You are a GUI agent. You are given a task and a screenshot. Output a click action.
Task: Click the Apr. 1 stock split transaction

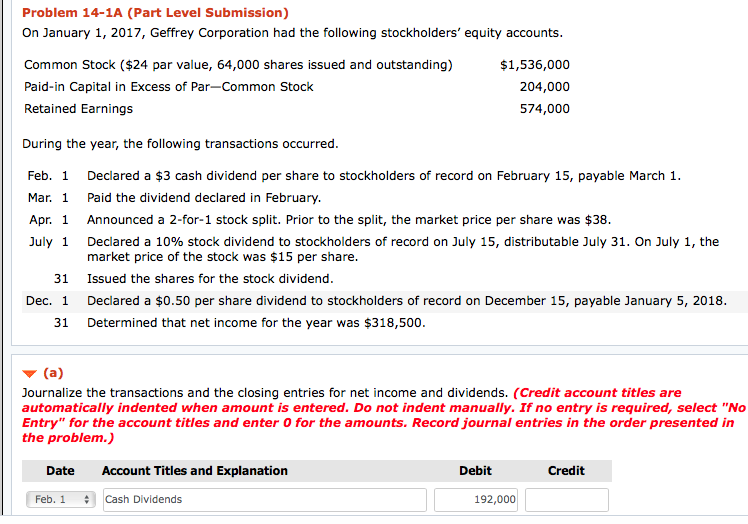[x=348, y=219]
